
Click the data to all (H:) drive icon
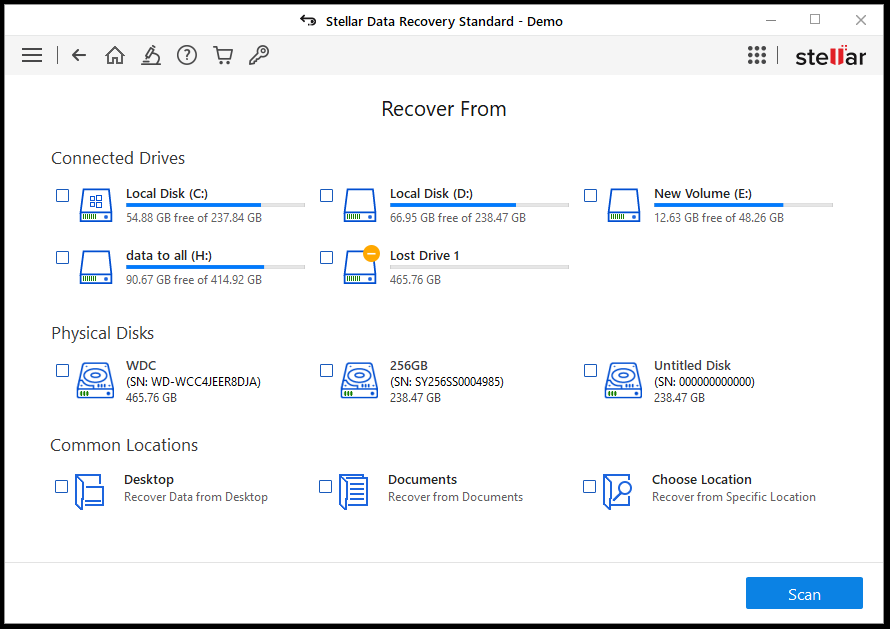96,267
